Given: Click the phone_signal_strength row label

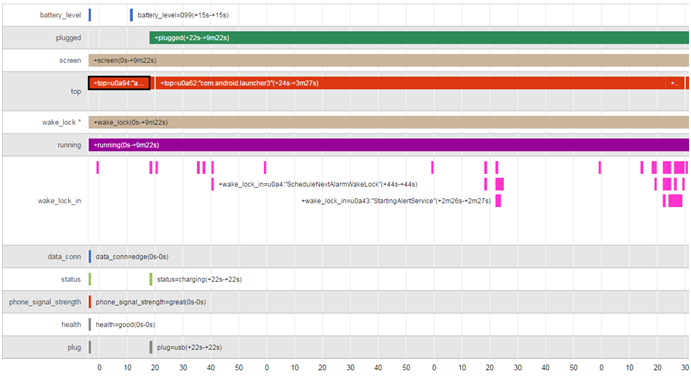Looking at the screenshot, I should click(x=45, y=302).
